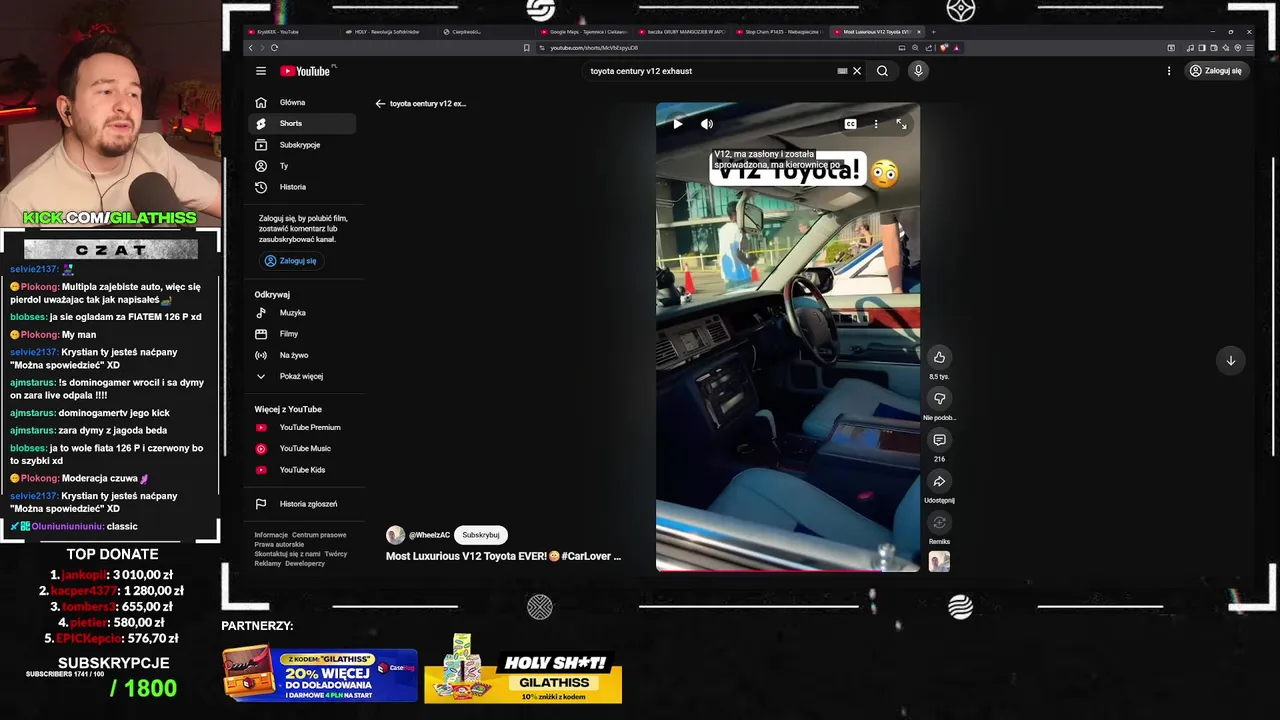
Task: Select Shorts in the sidebar
Action: (302, 123)
